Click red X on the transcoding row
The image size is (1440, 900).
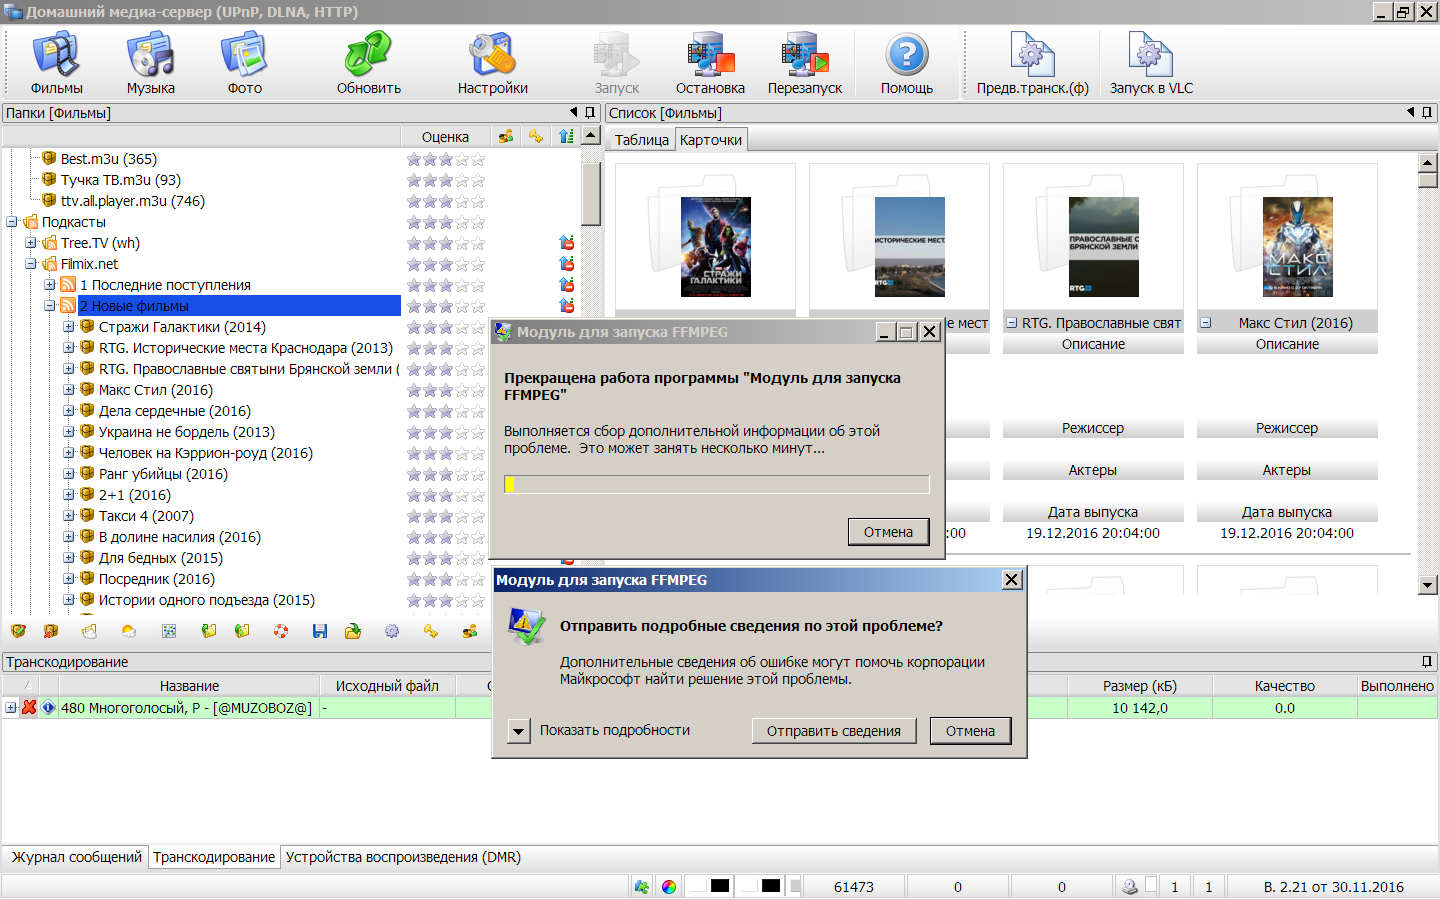pyautogui.click(x=29, y=708)
